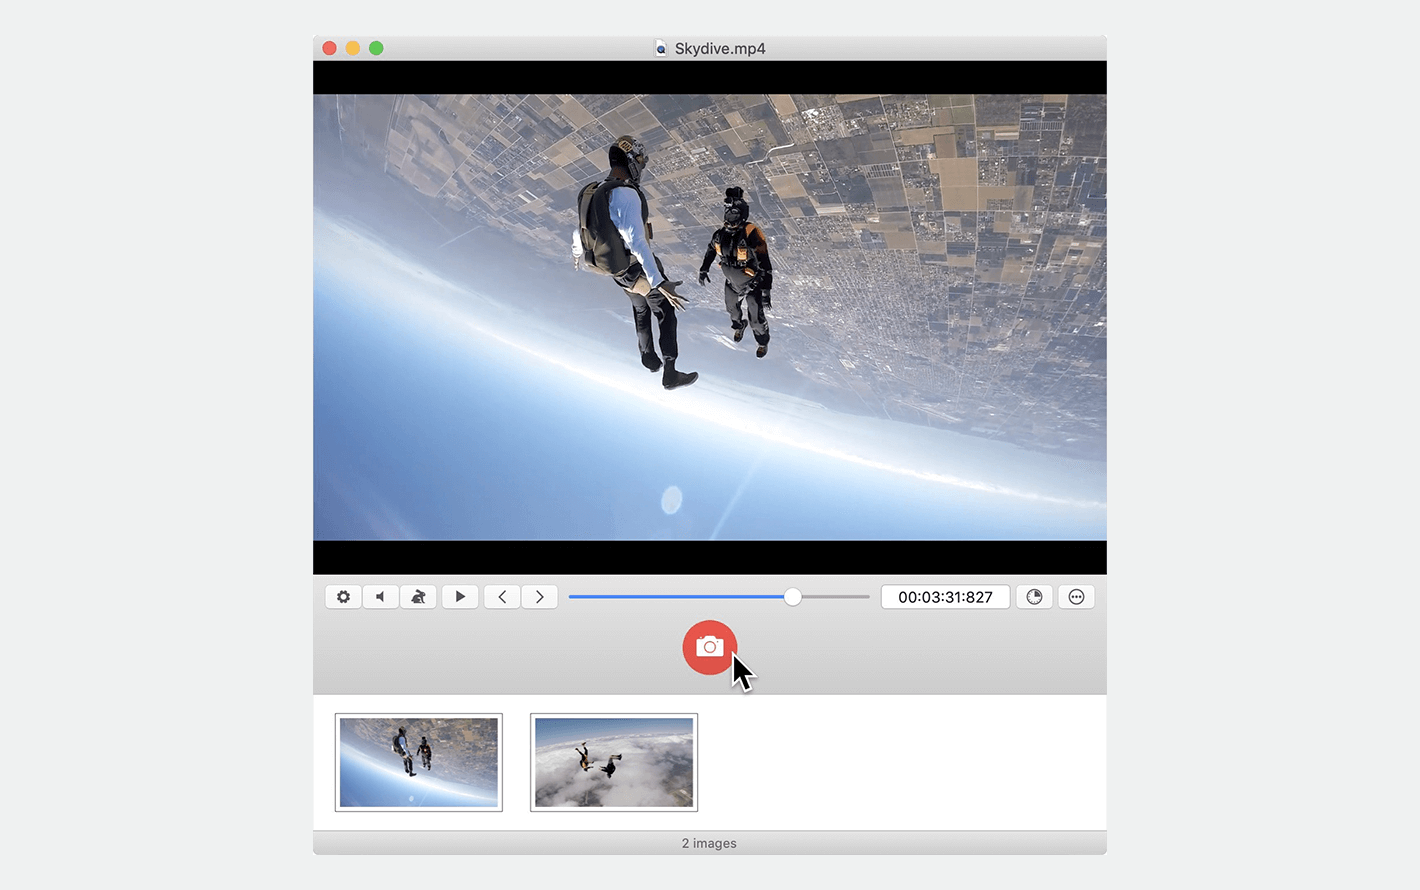Image resolution: width=1420 pixels, height=890 pixels.
Task: Select the first captured skydivers thumbnail
Action: [x=419, y=762]
